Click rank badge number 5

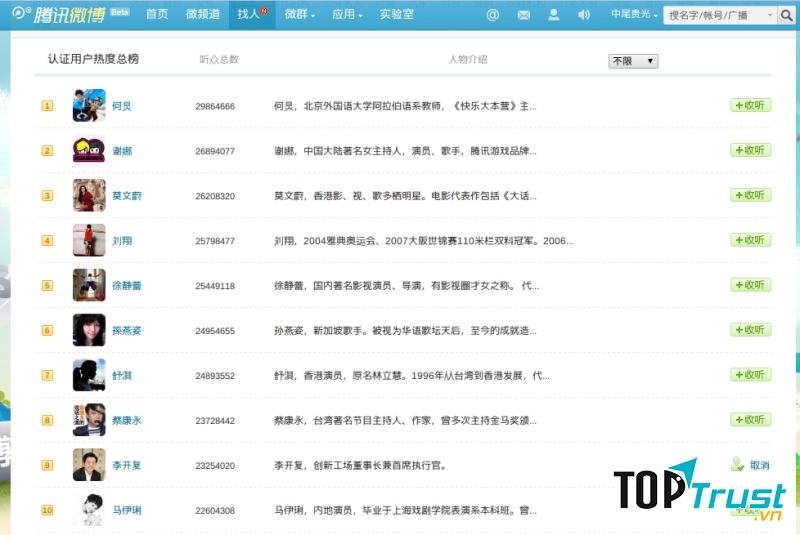pos(47,285)
